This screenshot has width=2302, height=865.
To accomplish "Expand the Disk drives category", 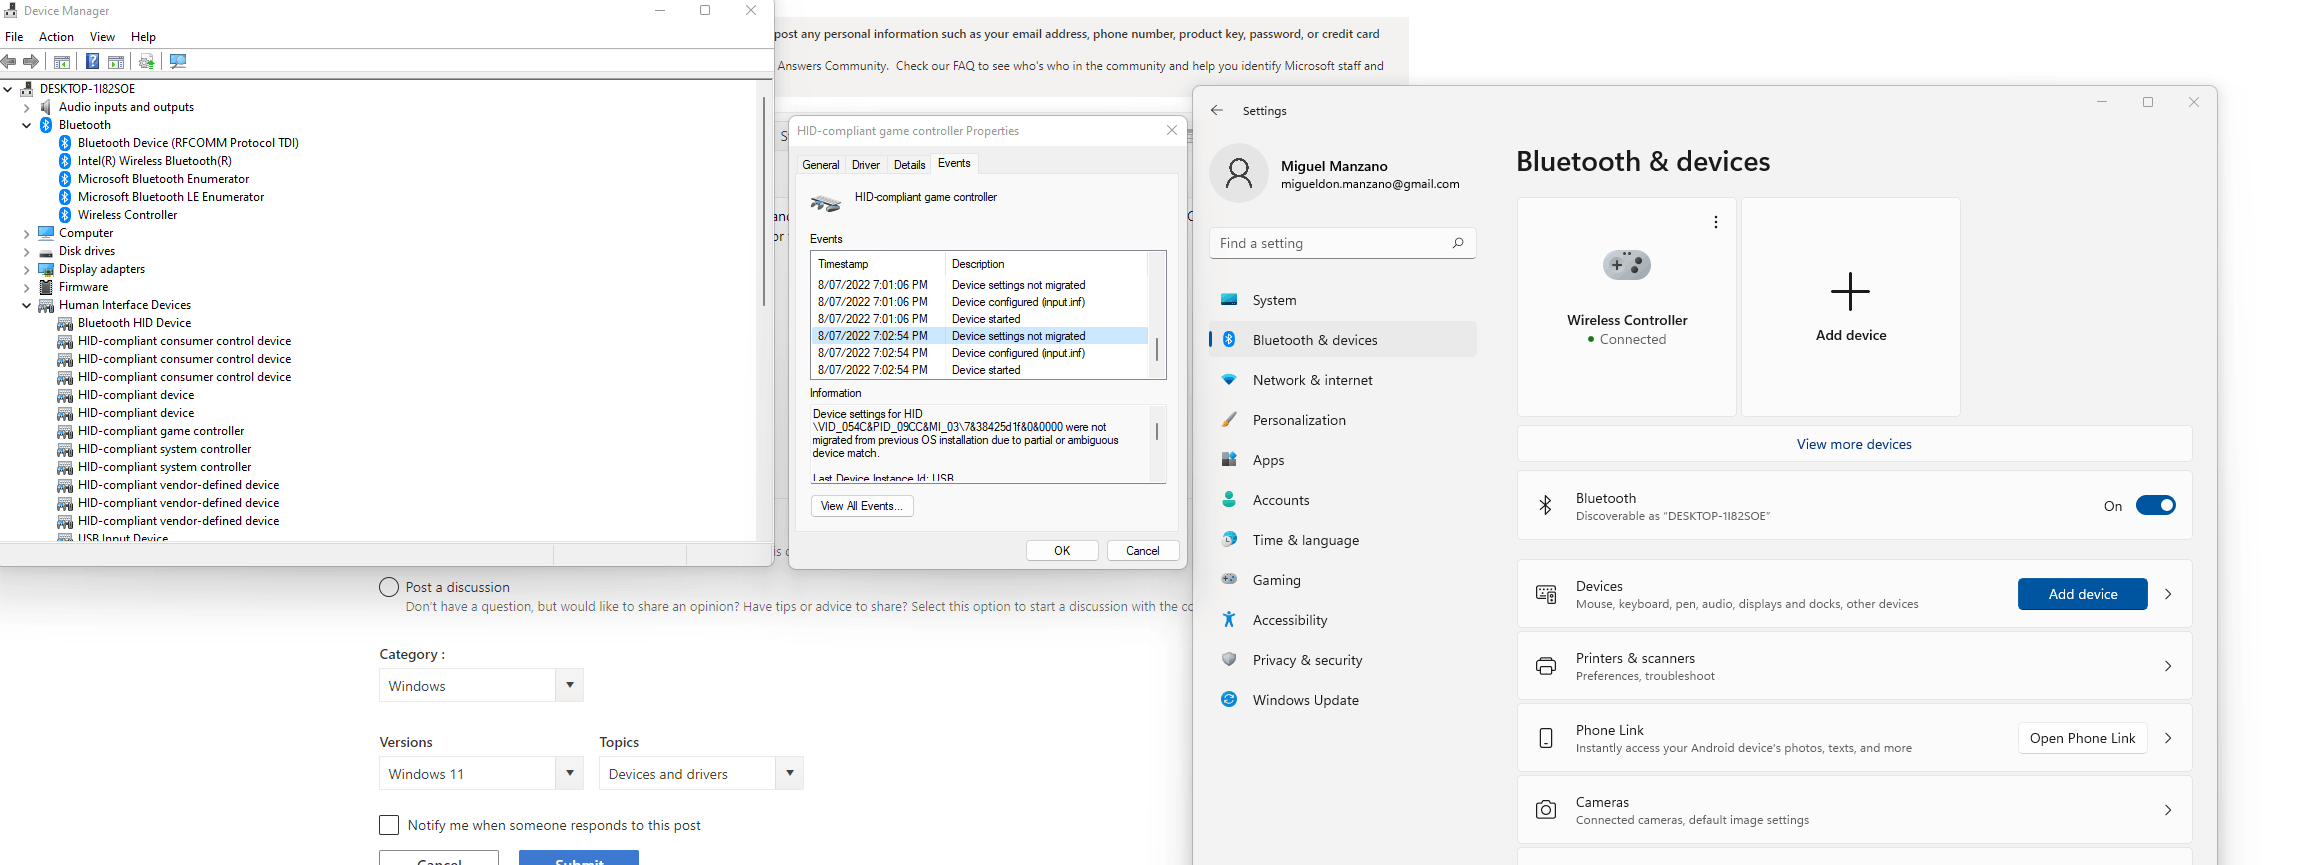I will (x=27, y=251).
